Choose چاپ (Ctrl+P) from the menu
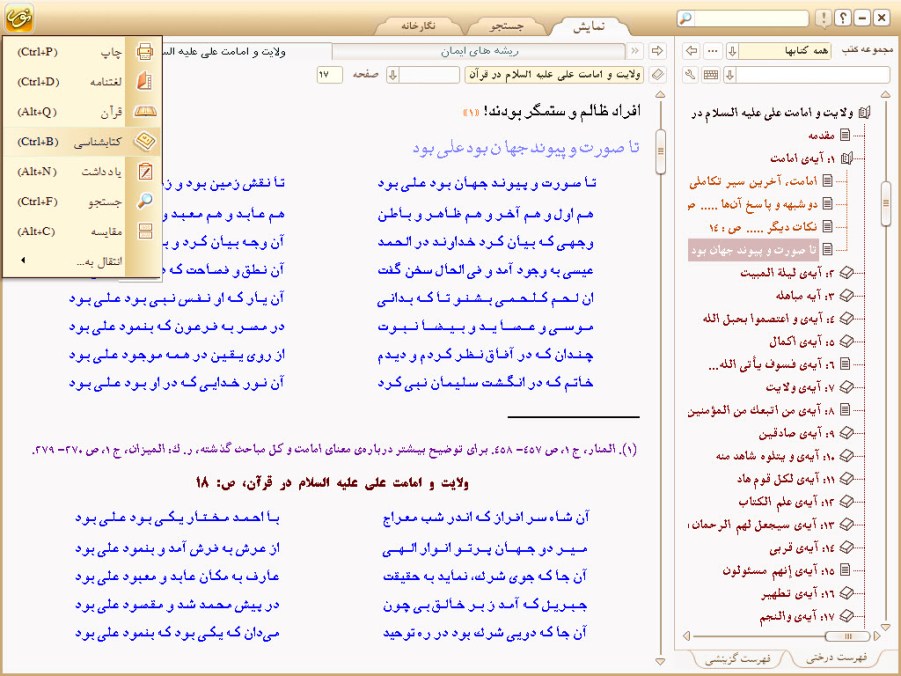Screen dimensions: 901x676 pyautogui.click(x=82, y=52)
